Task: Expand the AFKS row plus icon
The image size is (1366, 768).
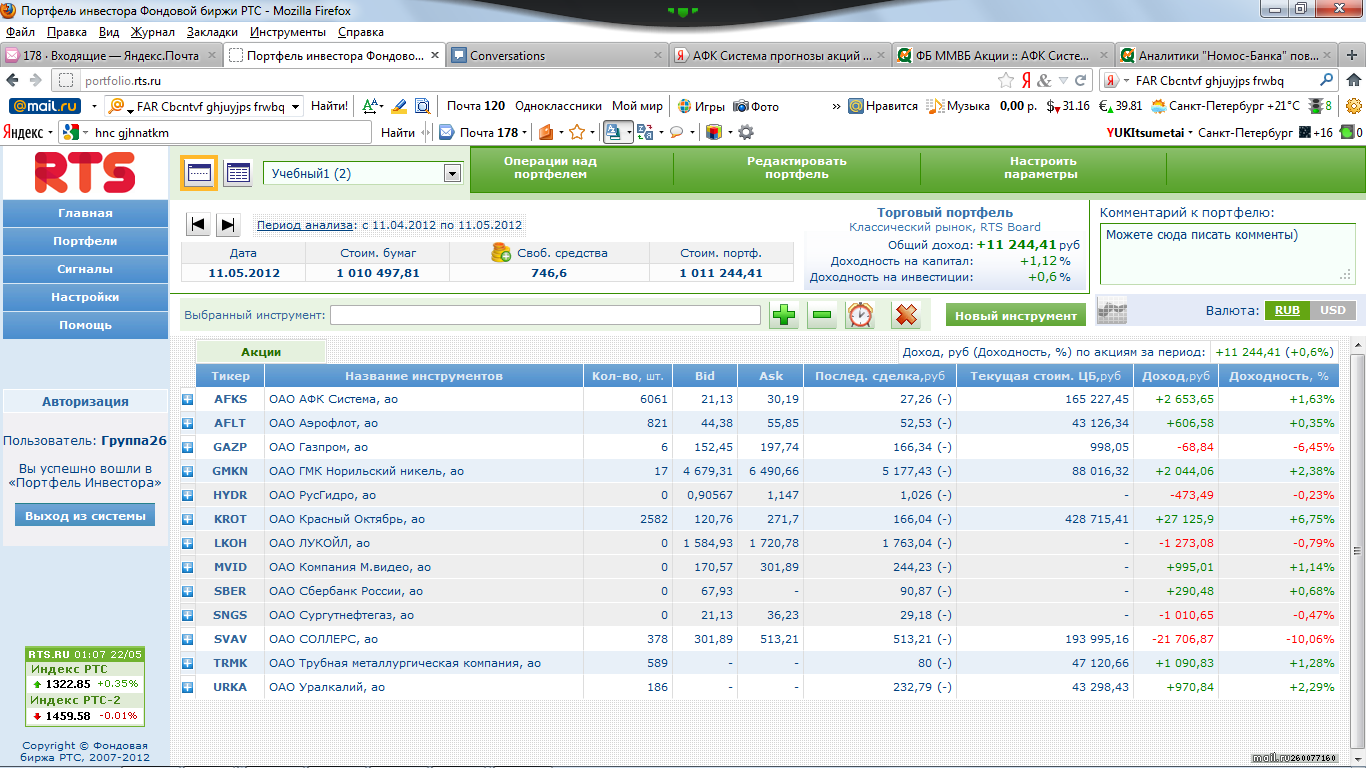Action: [x=187, y=399]
